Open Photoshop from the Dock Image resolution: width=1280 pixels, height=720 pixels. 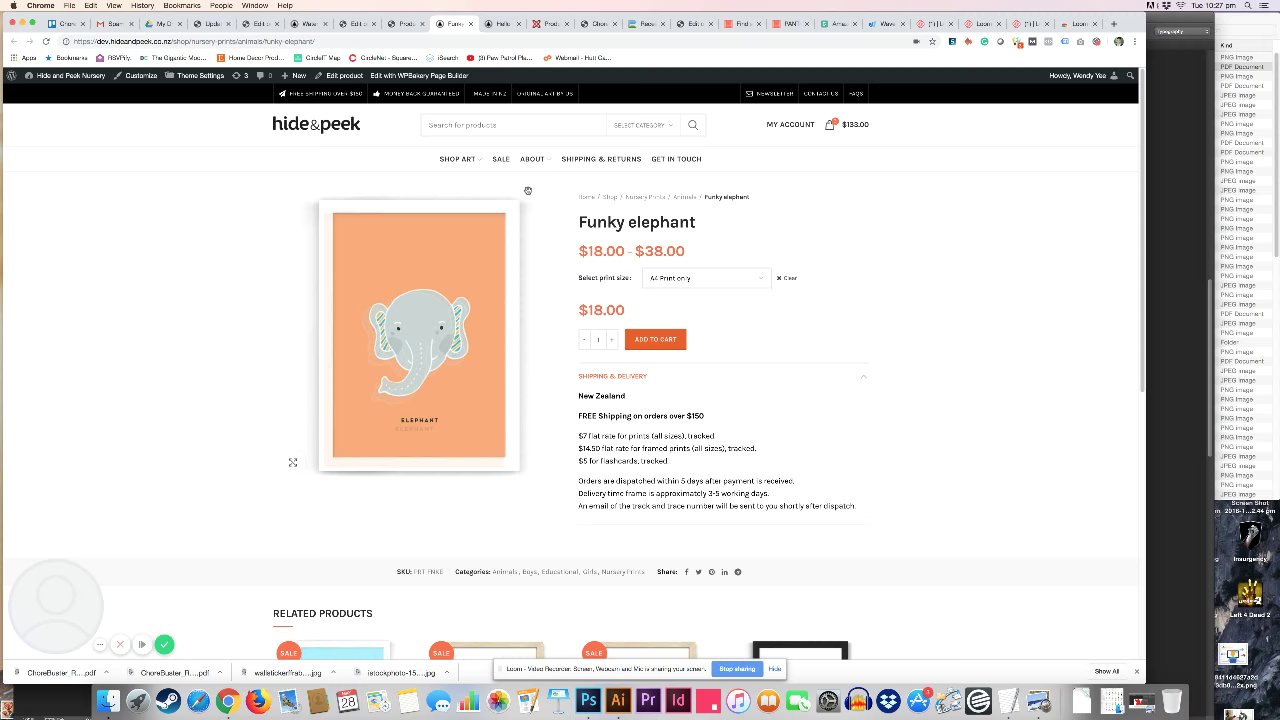(x=588, y=701)
